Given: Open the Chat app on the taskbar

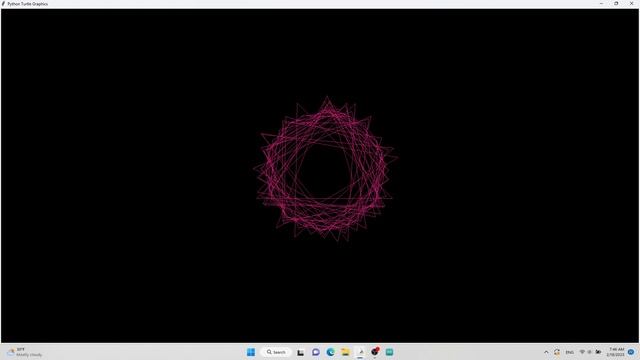Looking at the screenshot, I should 316,352.
